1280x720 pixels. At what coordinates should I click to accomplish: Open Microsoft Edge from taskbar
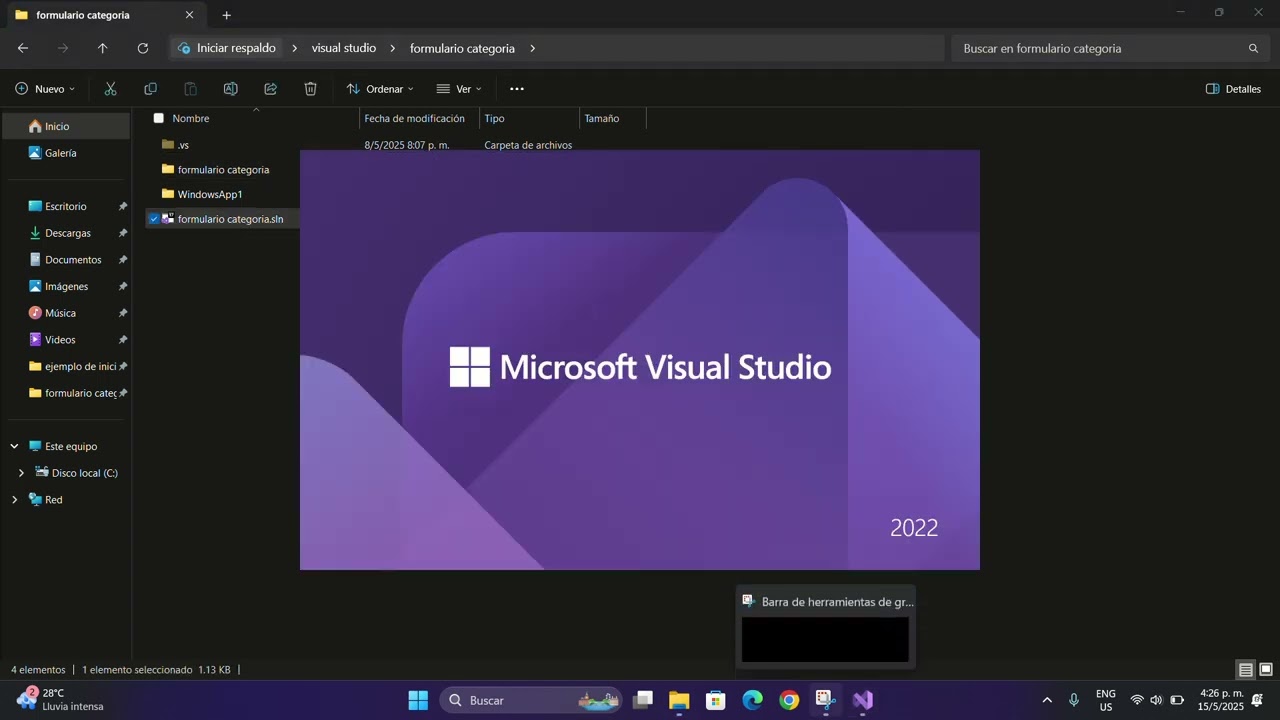coord(753,700)
